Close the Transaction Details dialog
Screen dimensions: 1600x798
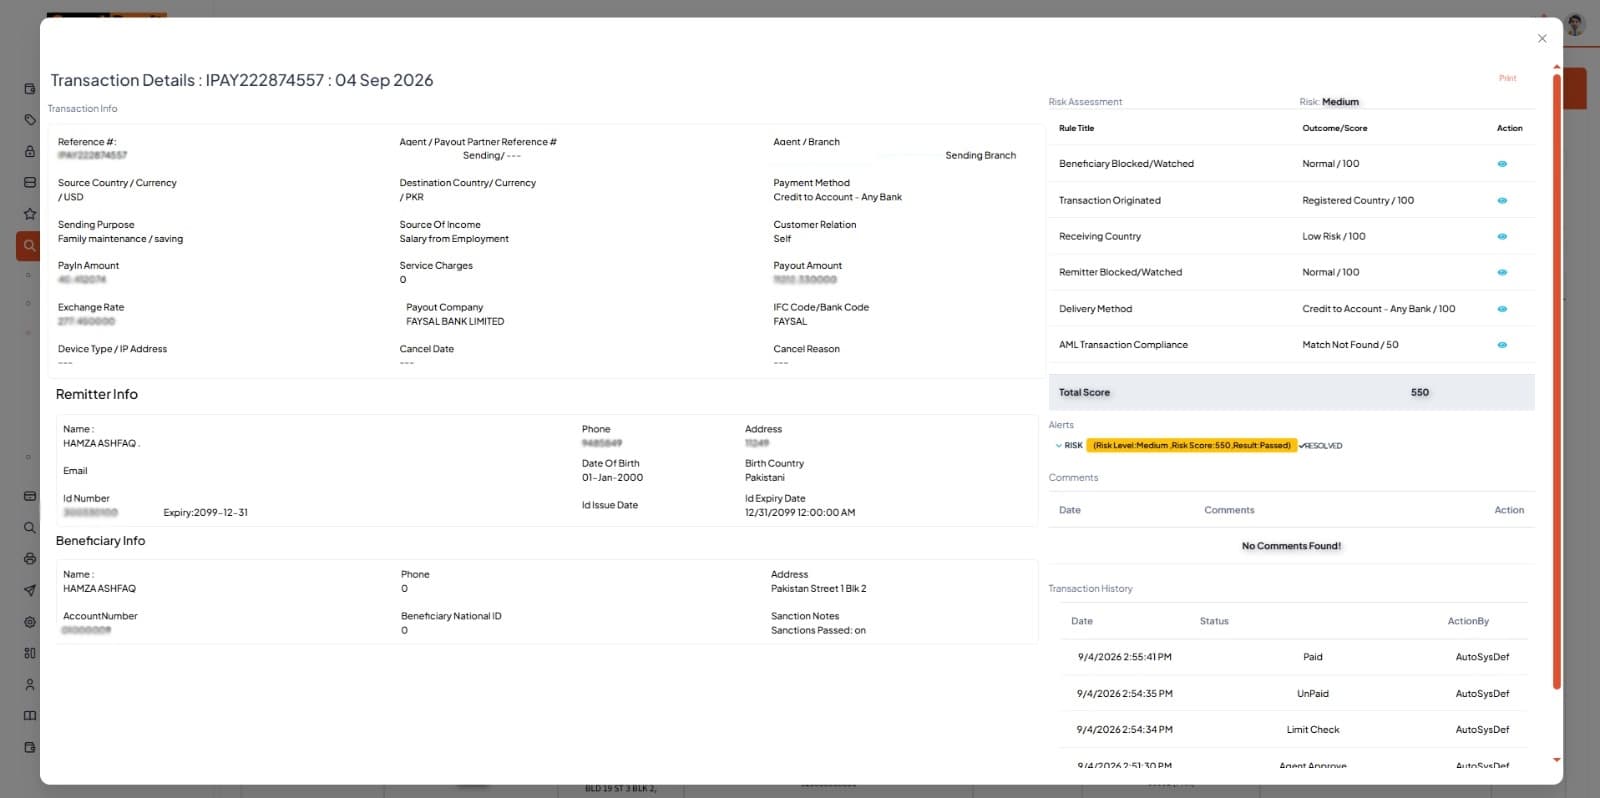coord(1542,38)
